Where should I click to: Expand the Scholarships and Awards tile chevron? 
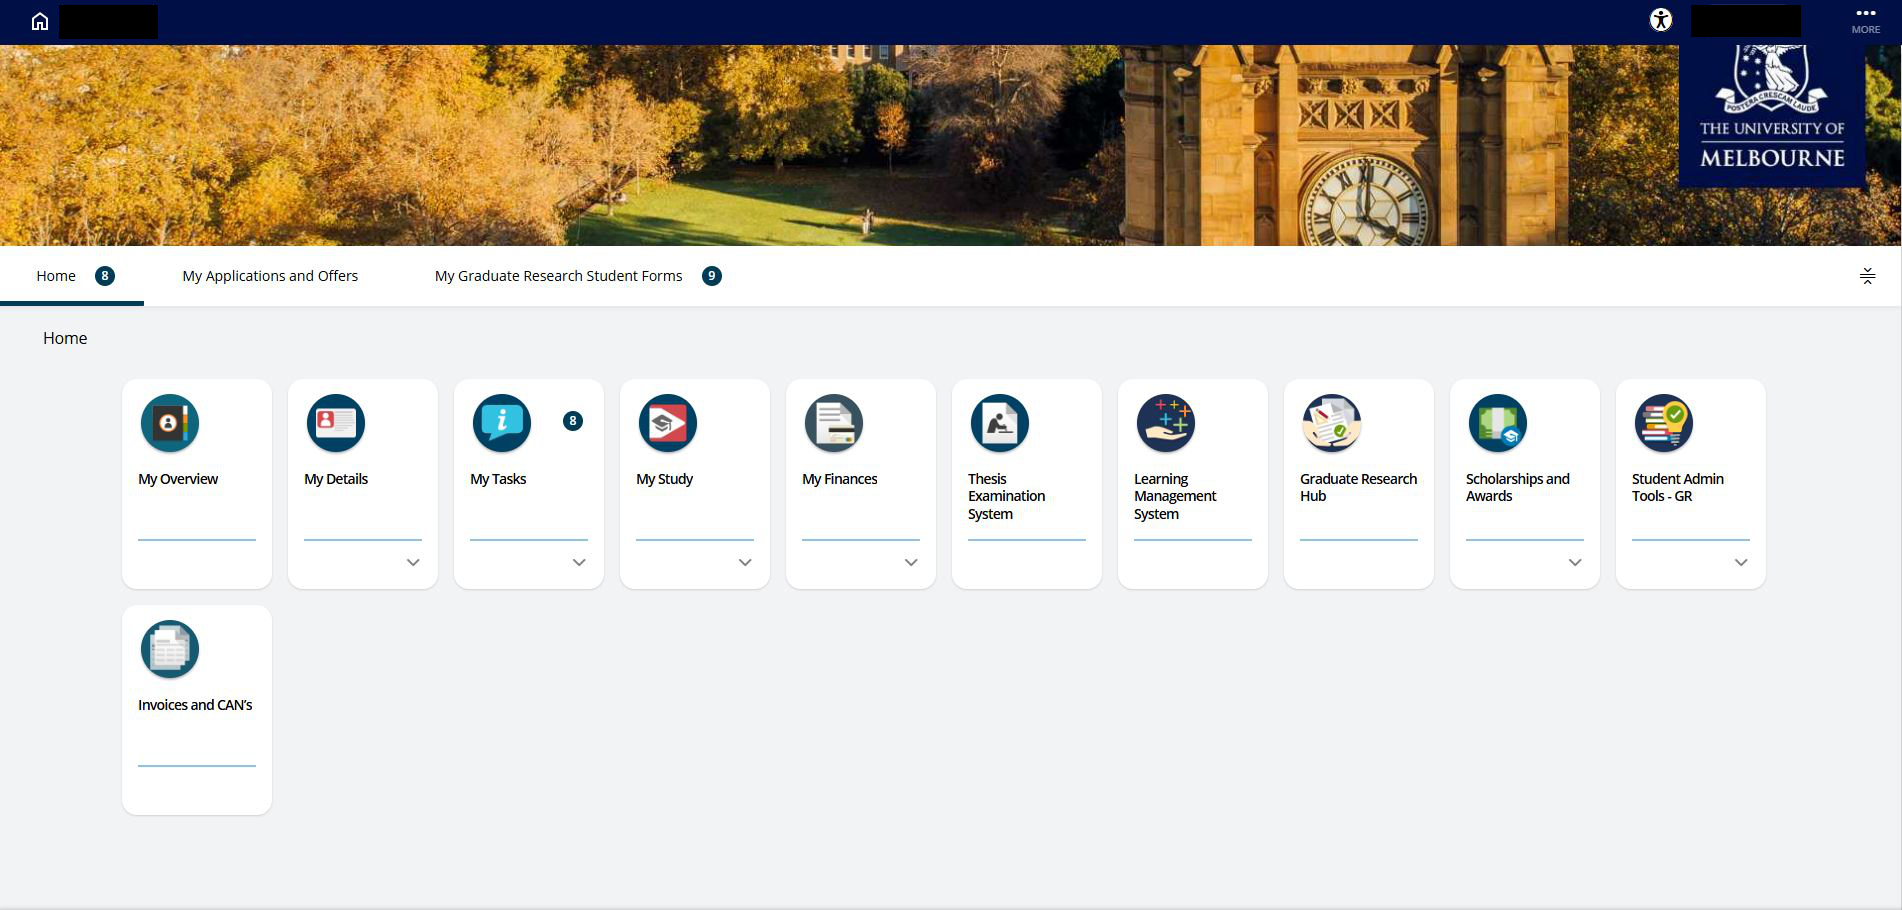point(1575,563)
